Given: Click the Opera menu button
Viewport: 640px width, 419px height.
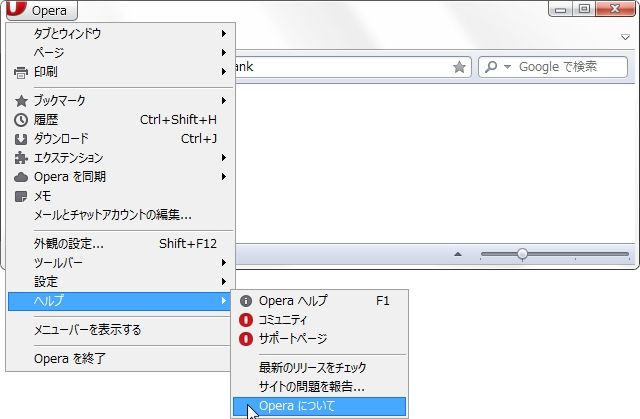Looking at the screenshot, I should [42, 10].
